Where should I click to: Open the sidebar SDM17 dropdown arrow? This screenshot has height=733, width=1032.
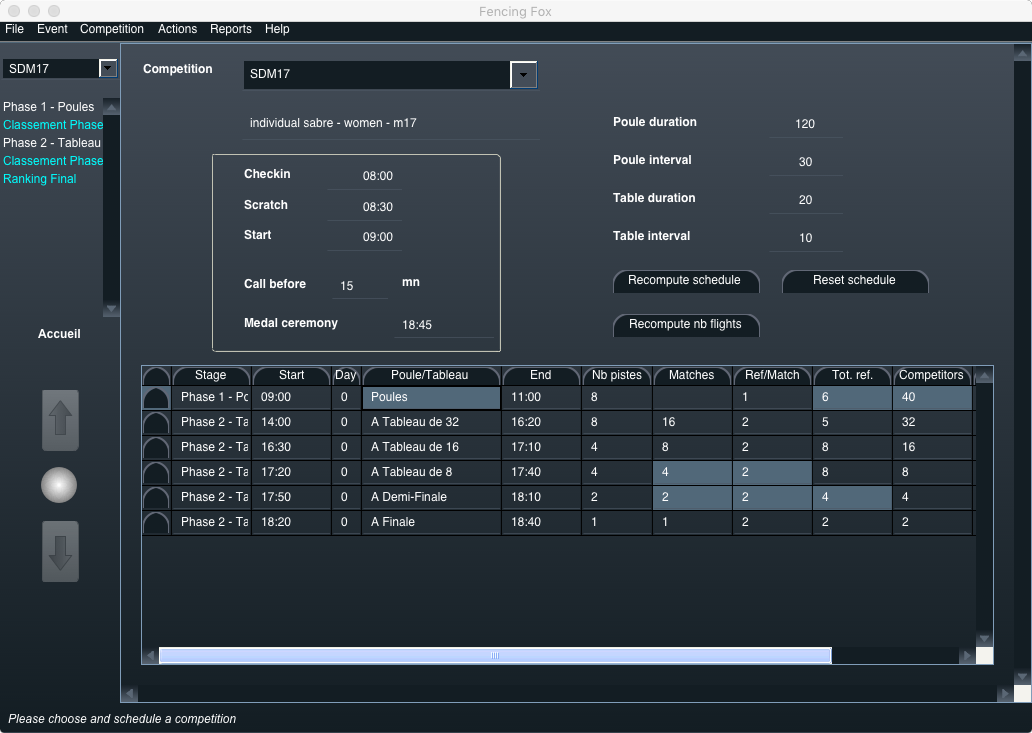(108, 68)
